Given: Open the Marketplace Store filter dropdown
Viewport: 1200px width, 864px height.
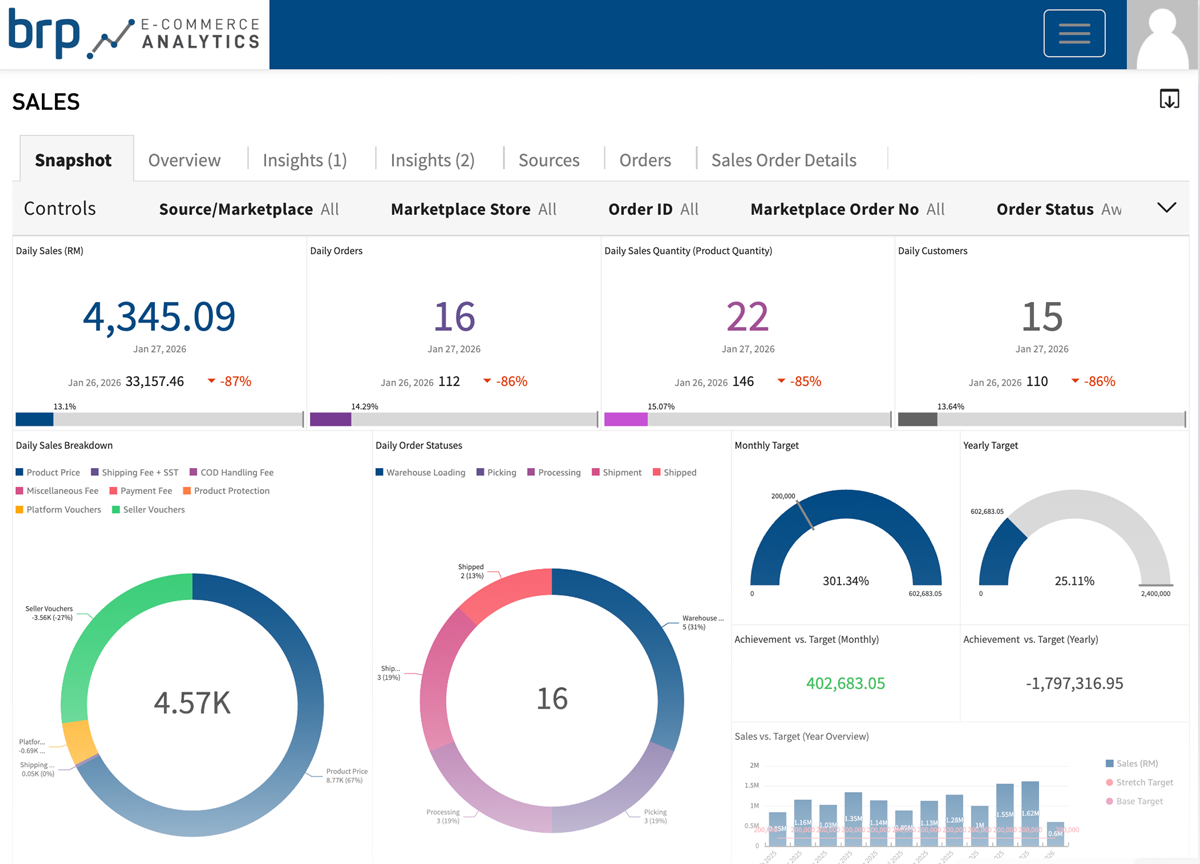Looking at the screenshot, I should click(x=473, y=209).
